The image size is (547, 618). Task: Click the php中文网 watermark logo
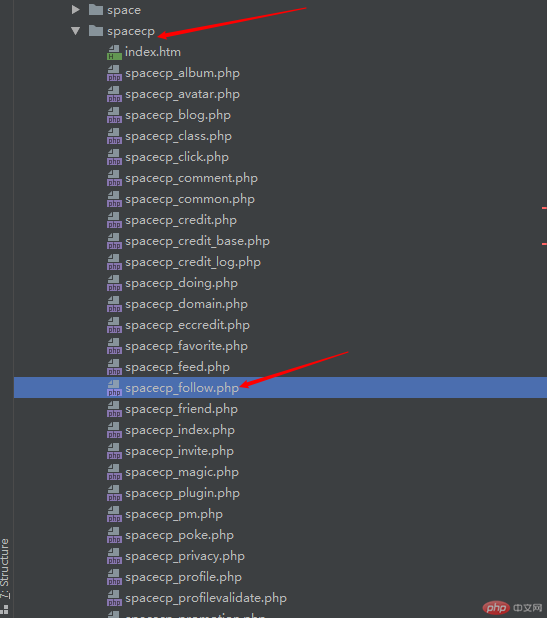click(512, 607)
